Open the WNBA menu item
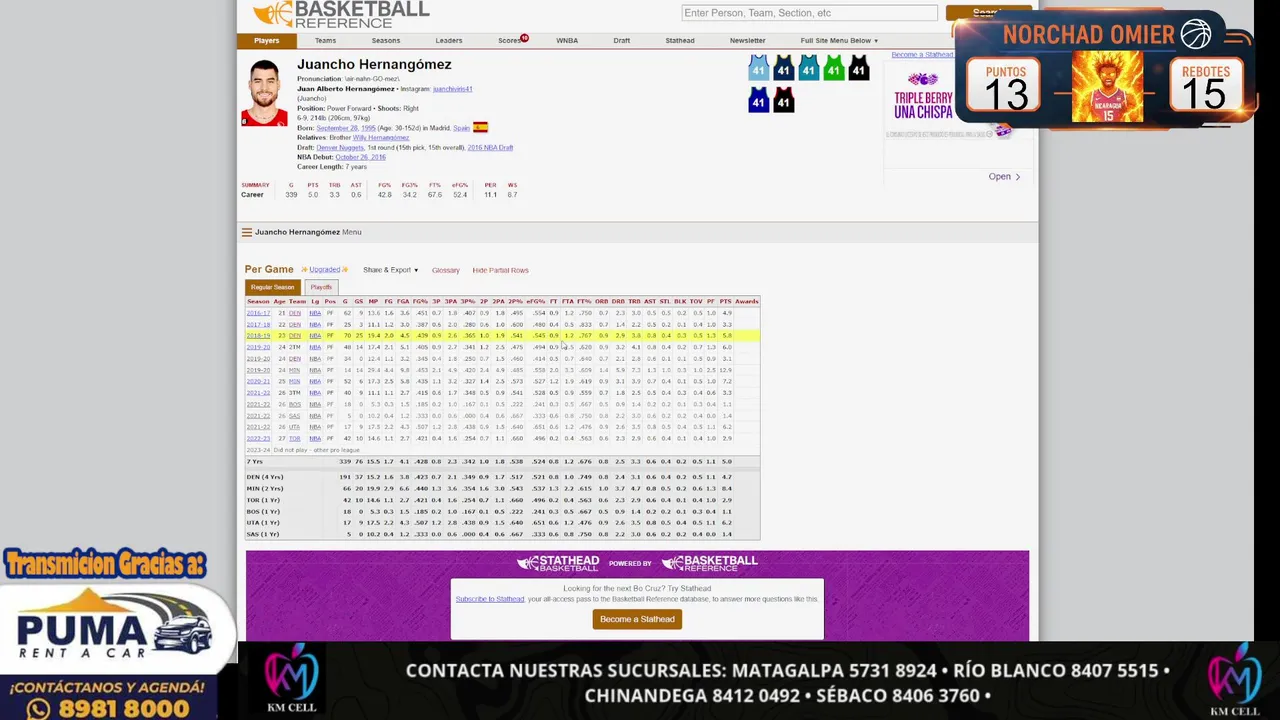The width and height of the screenshot is (1280, 720). (x=567, y=41)
